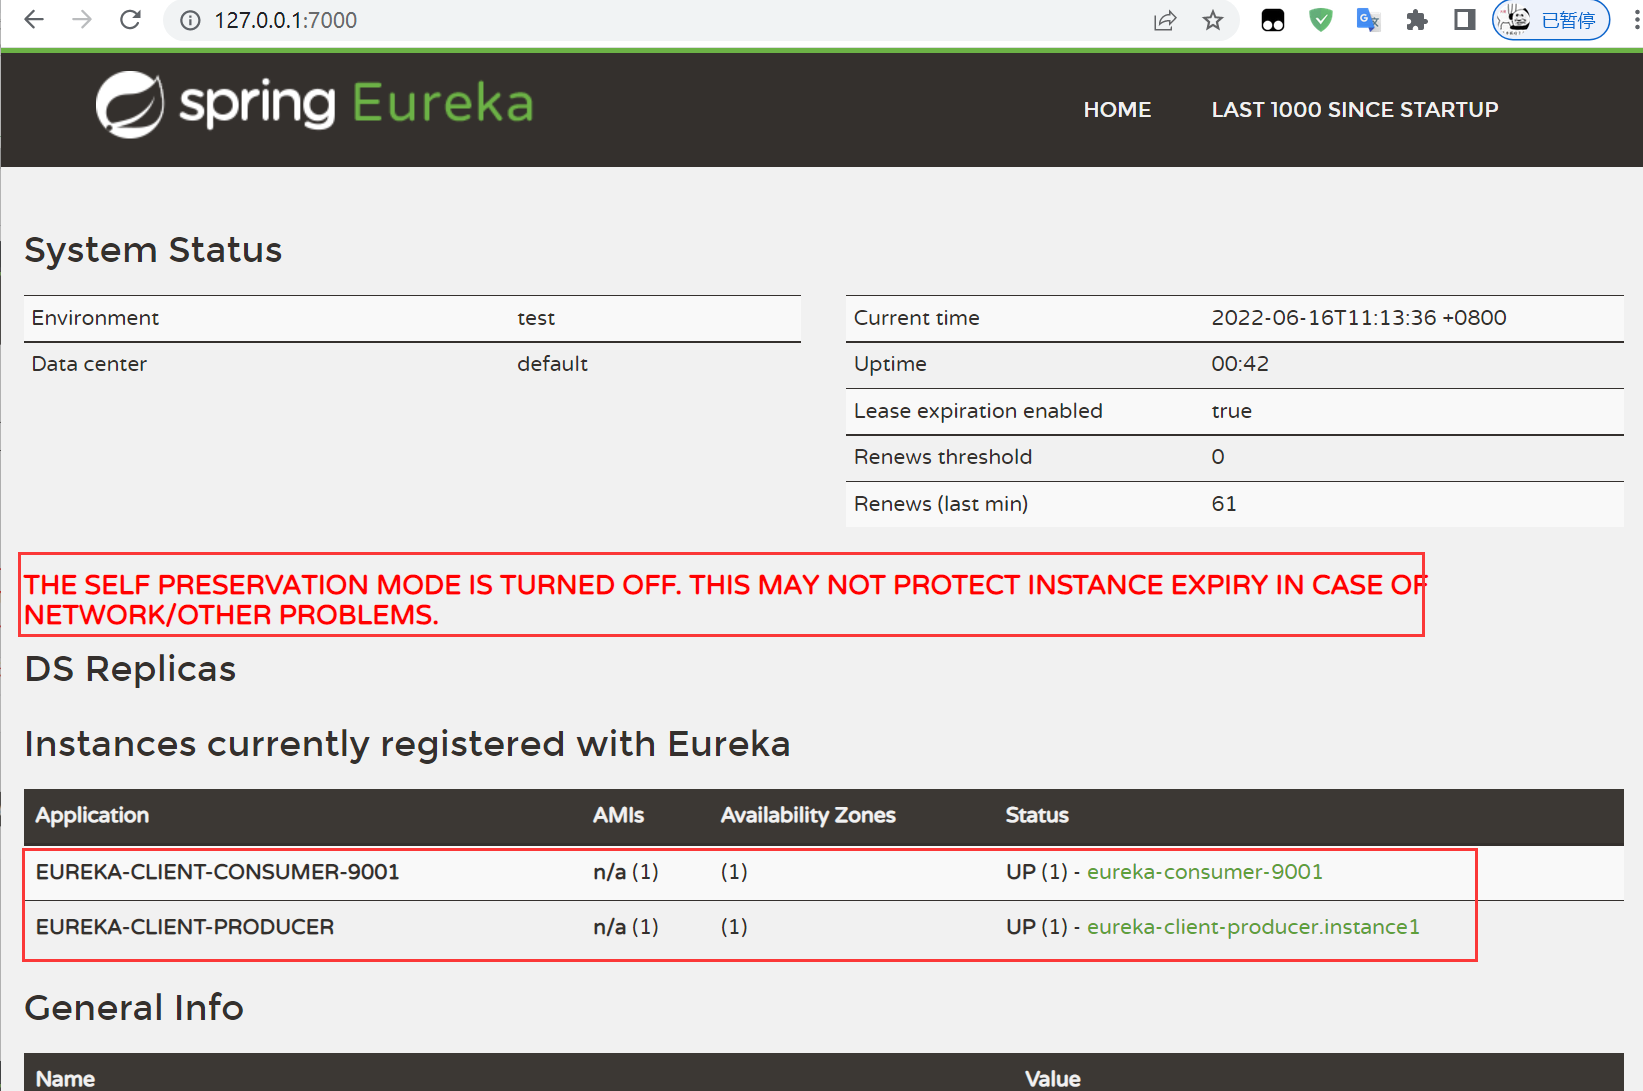Screen dimensions: 1643x1091
Task: Click the Status column header
Action: coord(1037,816)
